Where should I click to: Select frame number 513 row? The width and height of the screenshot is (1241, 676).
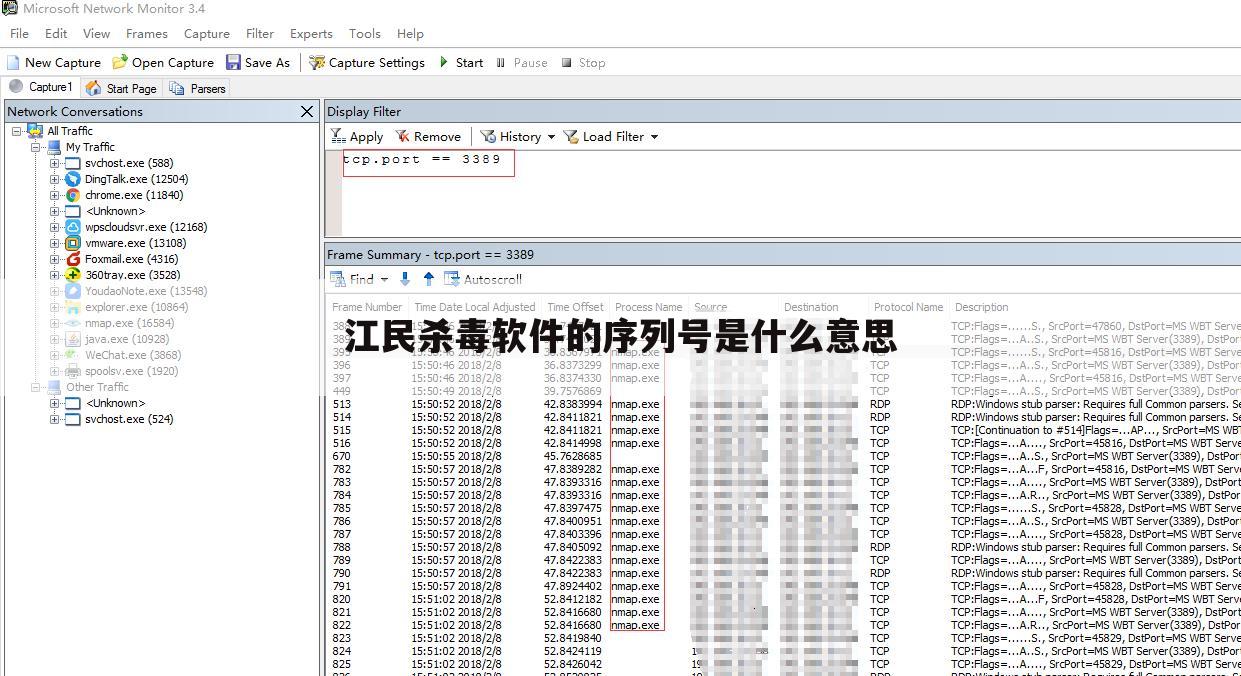point(784,404)
